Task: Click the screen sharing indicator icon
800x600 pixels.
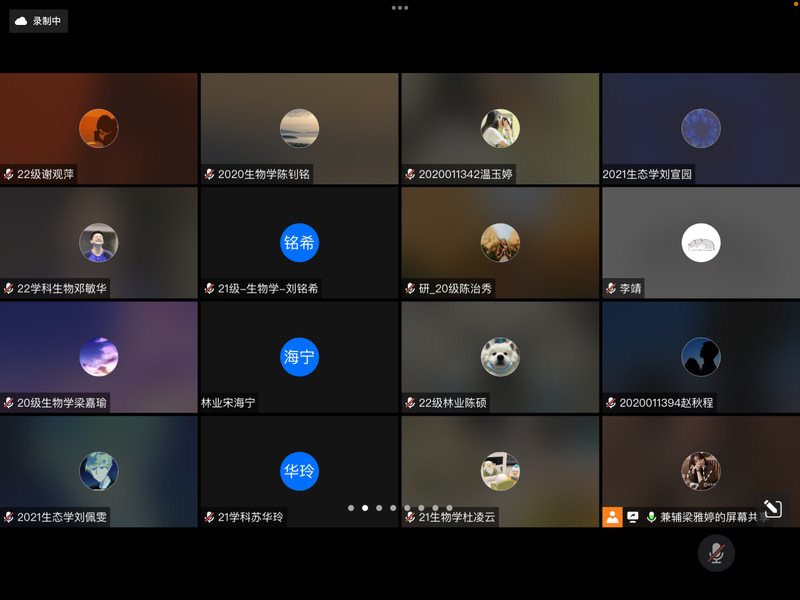Action: point(633,517)
